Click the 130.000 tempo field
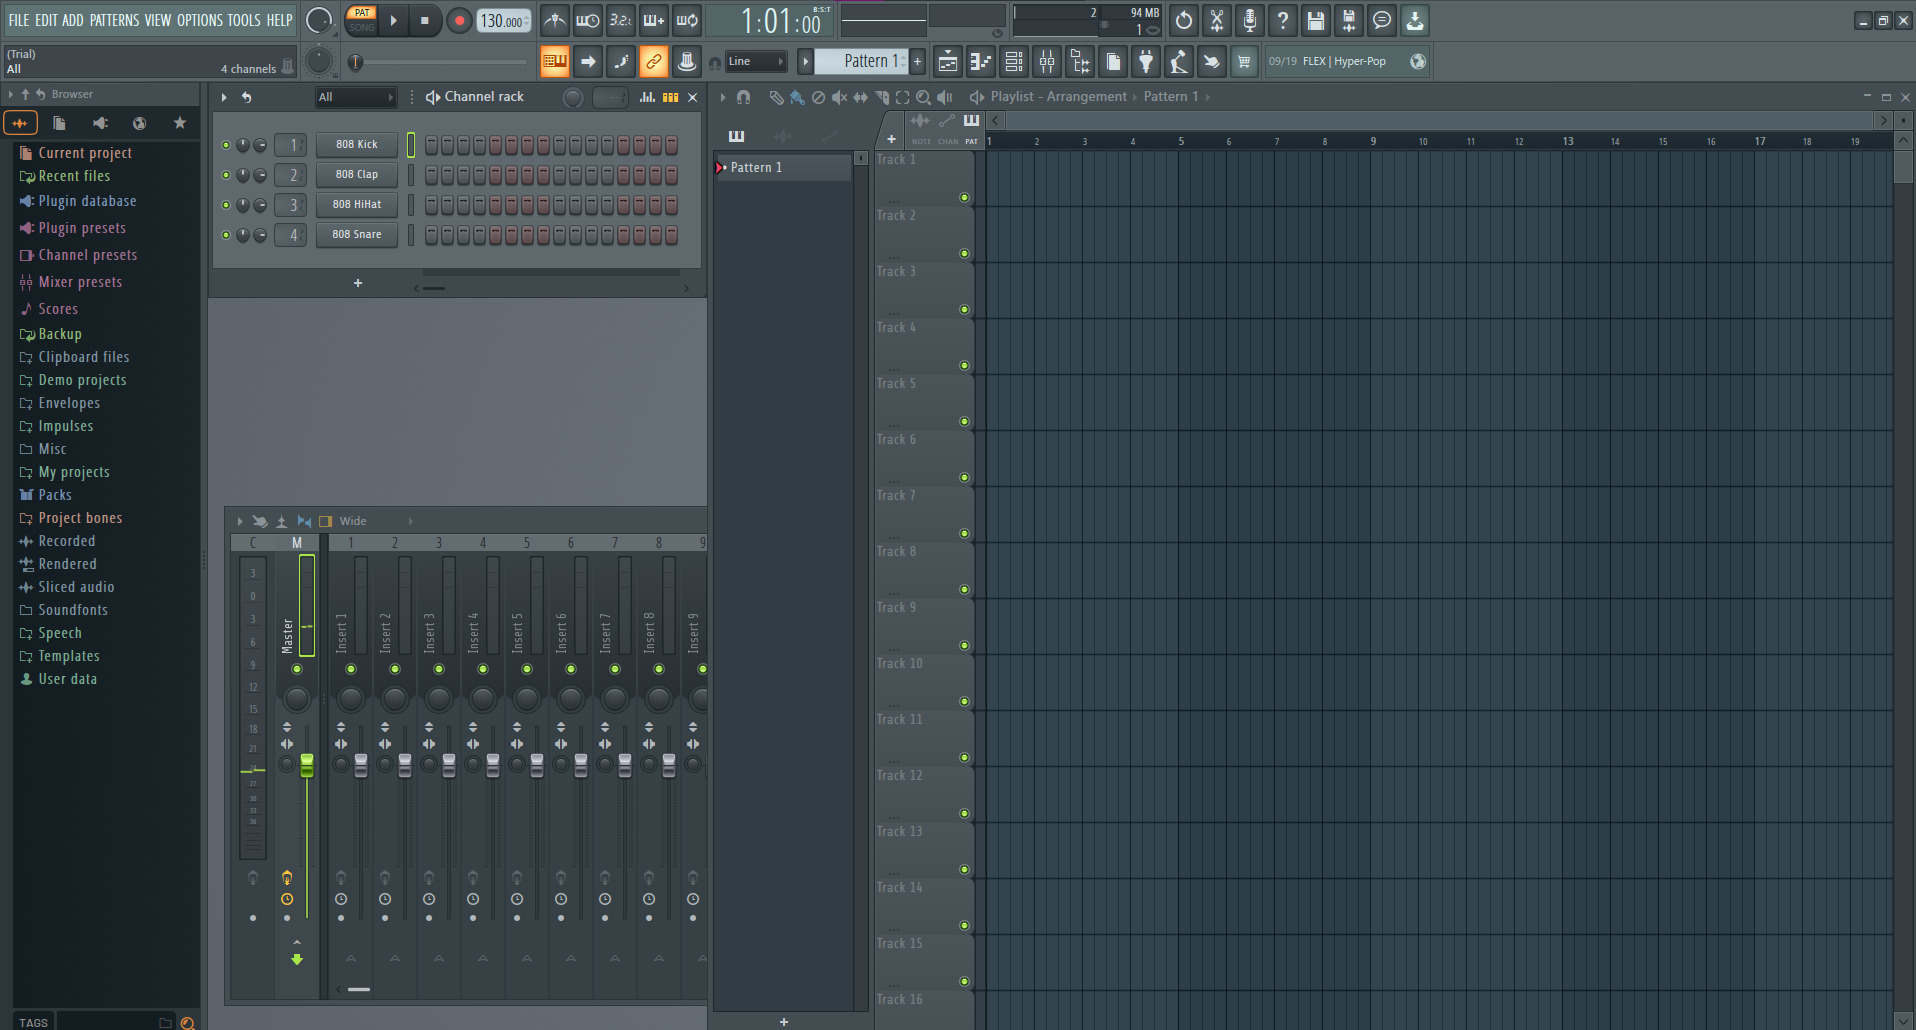The width and height of the screenshot is (1916, 1030). point(503,20)
